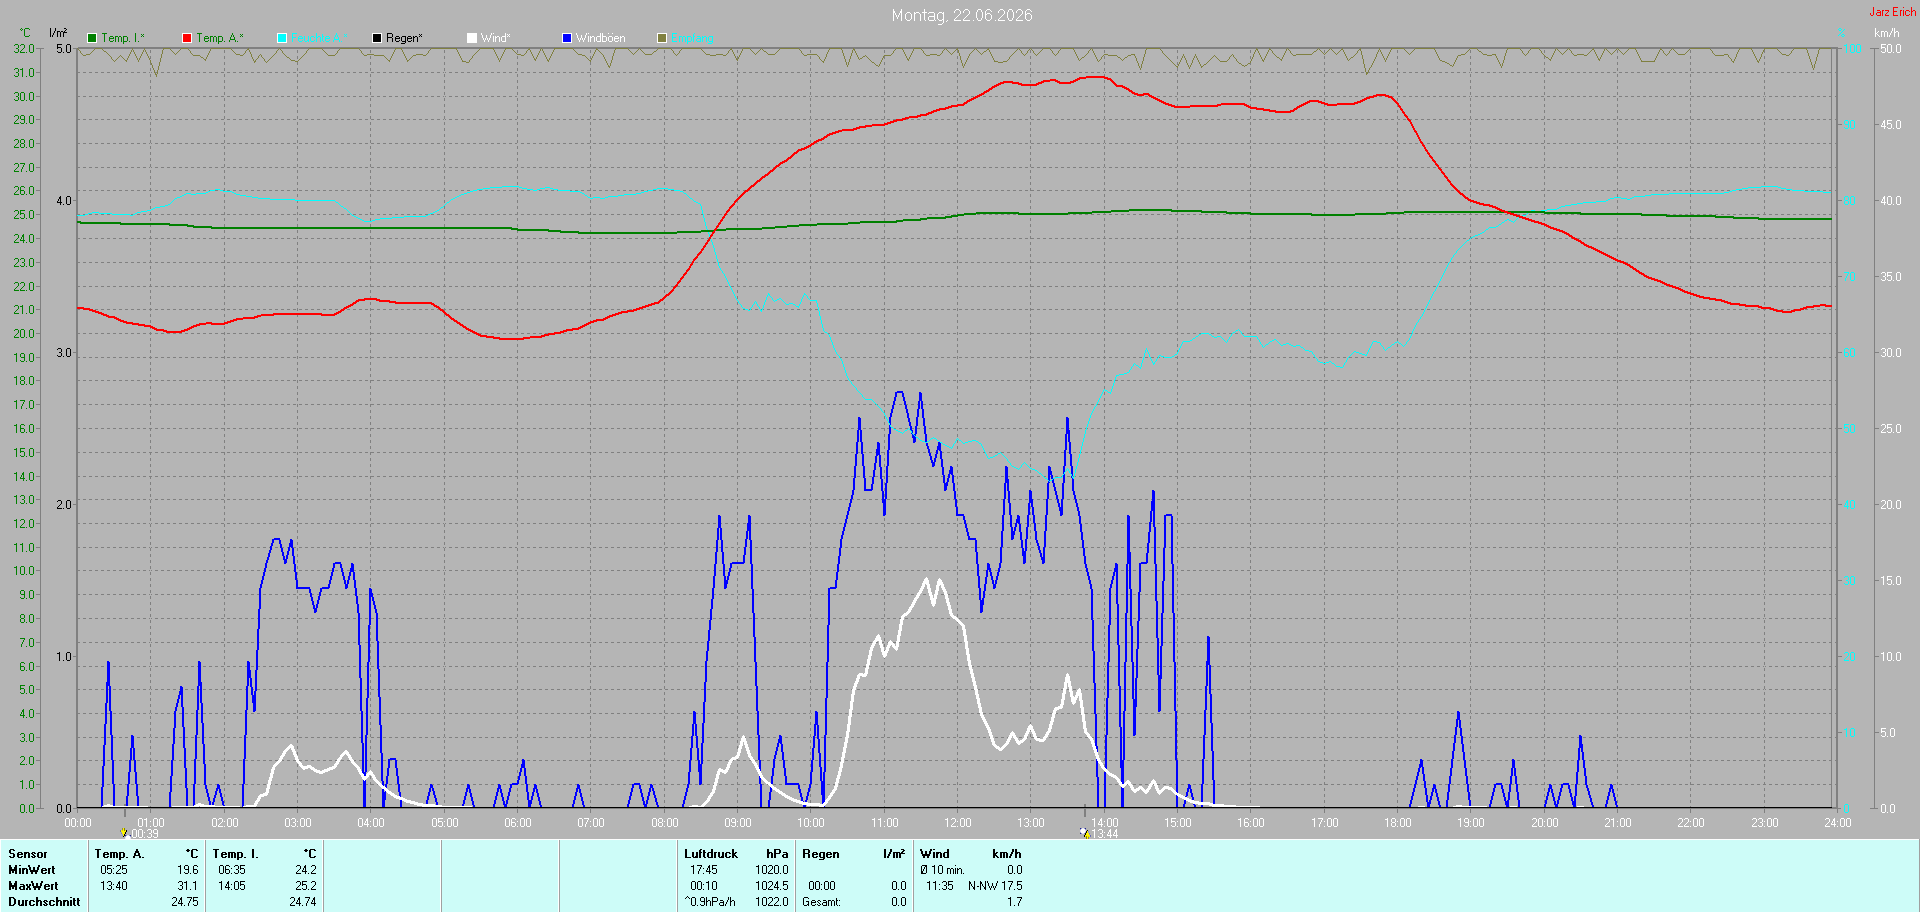Screen dimensions: 1920x912
Task: Click the 'Luftdruck' column header
Action: pos(711,854)
